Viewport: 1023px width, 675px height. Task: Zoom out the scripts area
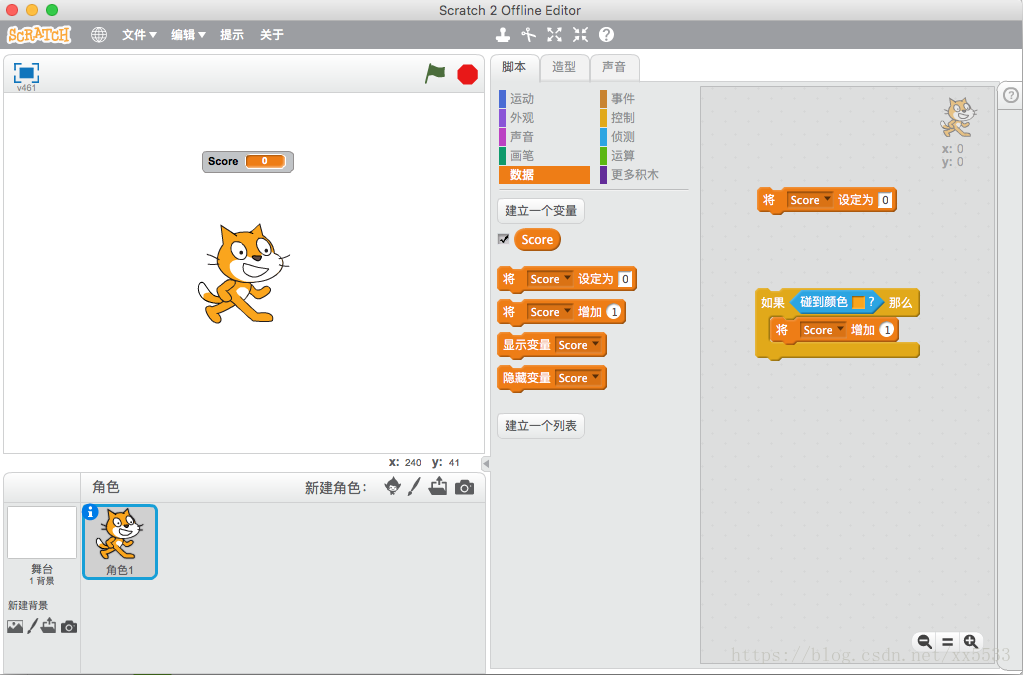(924, 642)
